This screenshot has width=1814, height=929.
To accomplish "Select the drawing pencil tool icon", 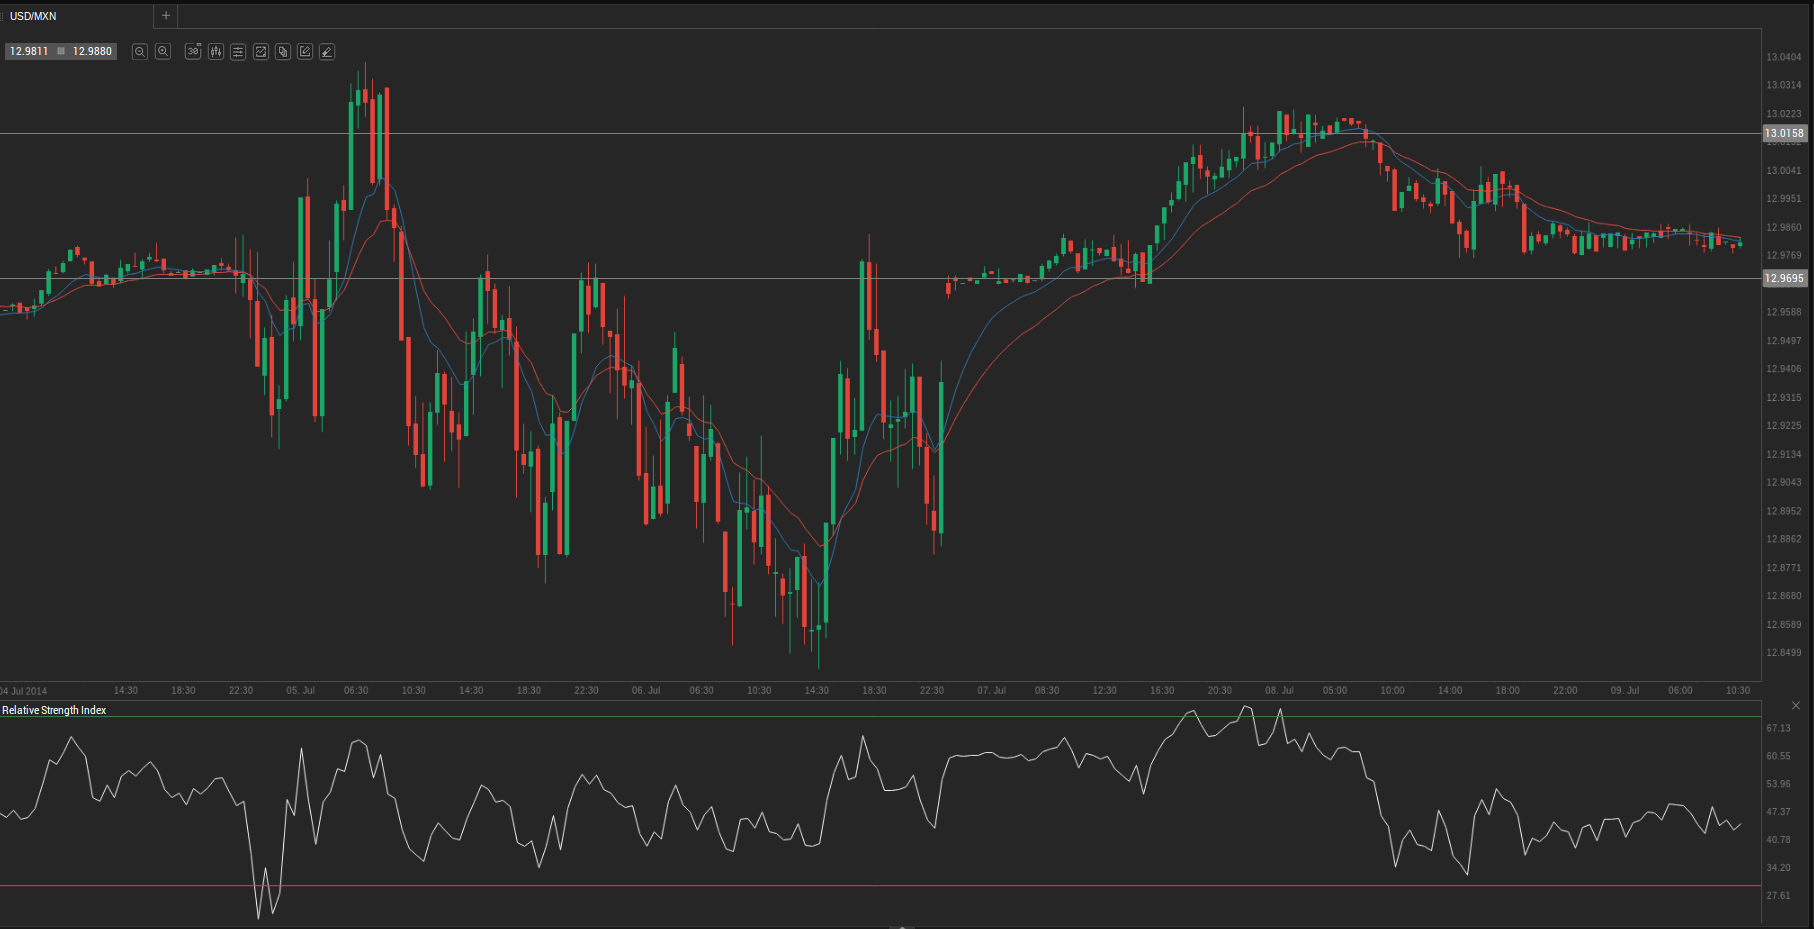I will tap(327, 52).
